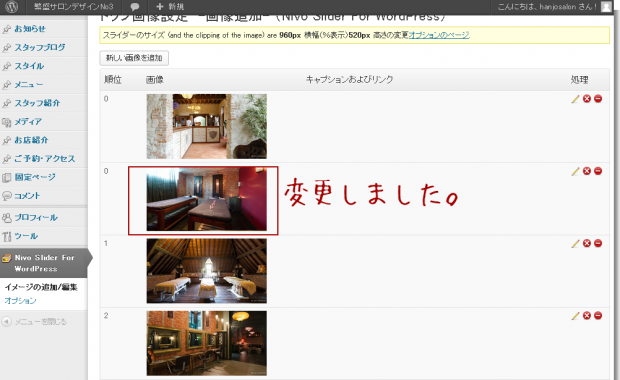Open スタイル sidebar menu
Screen dimensions: 620x380
[29, 66]
